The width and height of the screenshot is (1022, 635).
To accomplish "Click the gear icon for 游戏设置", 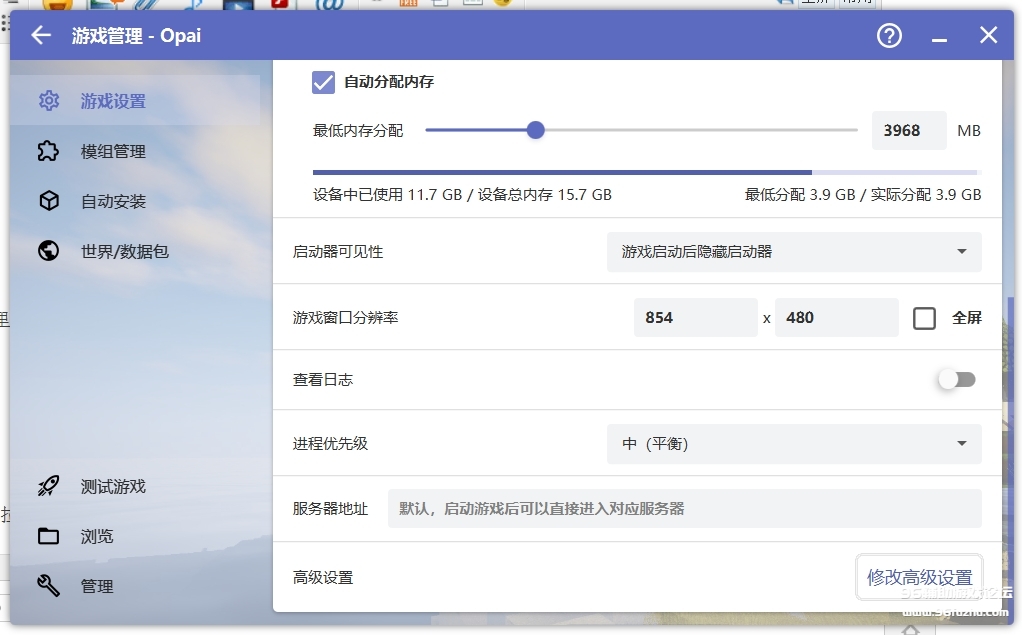I will pos(48,101).
